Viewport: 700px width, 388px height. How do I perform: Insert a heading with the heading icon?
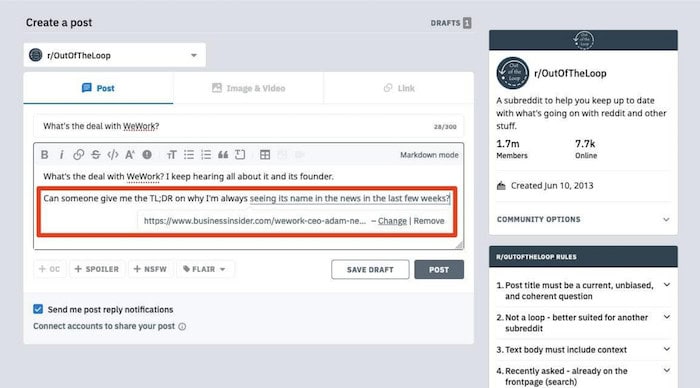171,155
